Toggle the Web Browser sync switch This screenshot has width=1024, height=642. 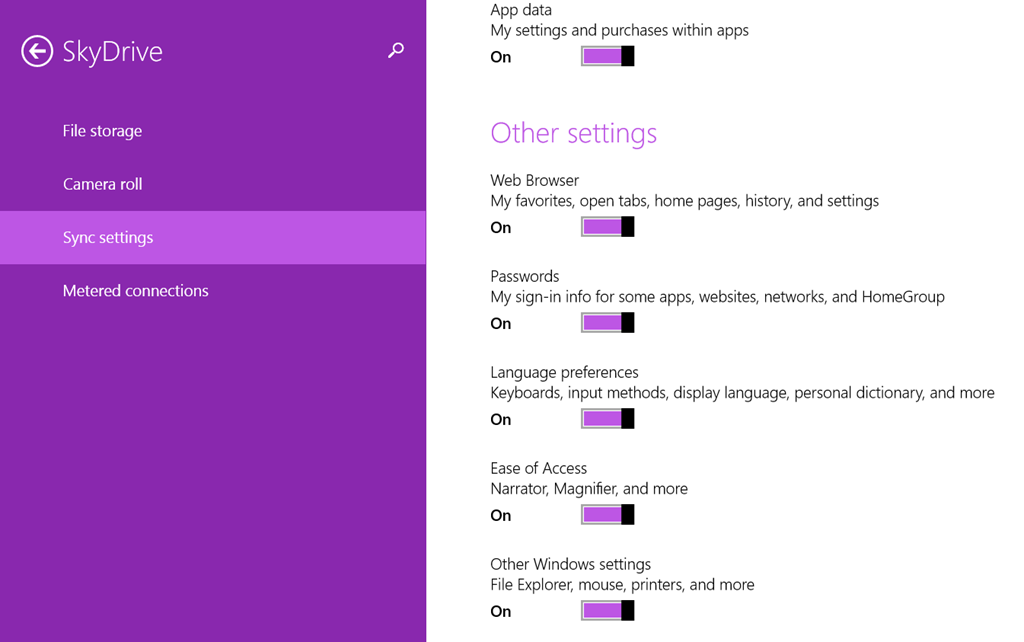607,227
